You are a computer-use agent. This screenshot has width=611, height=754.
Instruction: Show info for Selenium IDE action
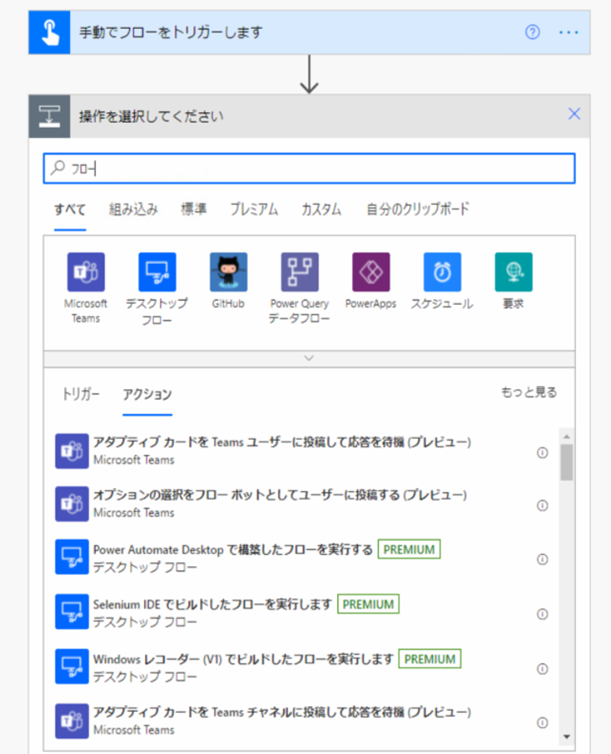542,614
